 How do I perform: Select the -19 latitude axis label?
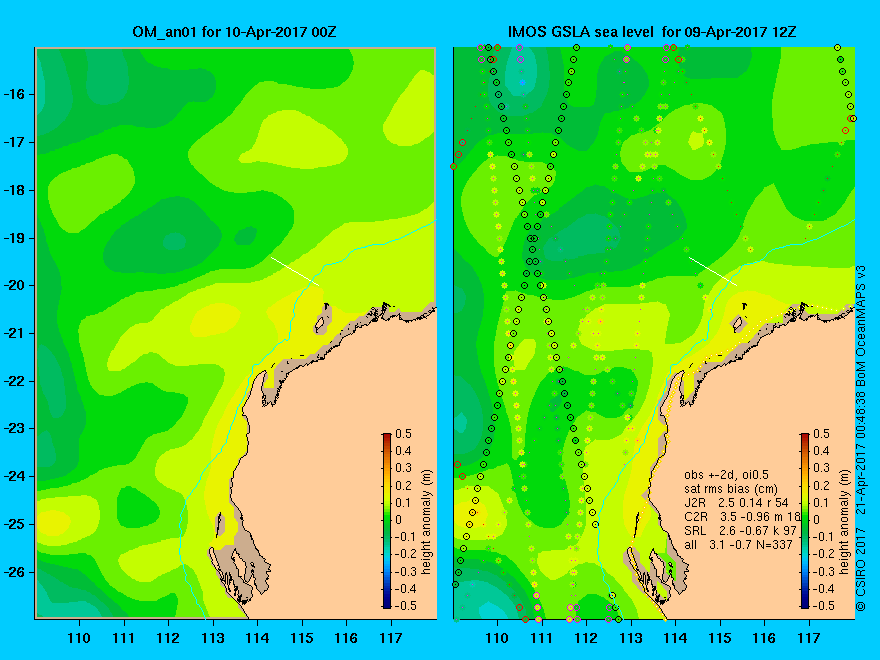point(16,238)
